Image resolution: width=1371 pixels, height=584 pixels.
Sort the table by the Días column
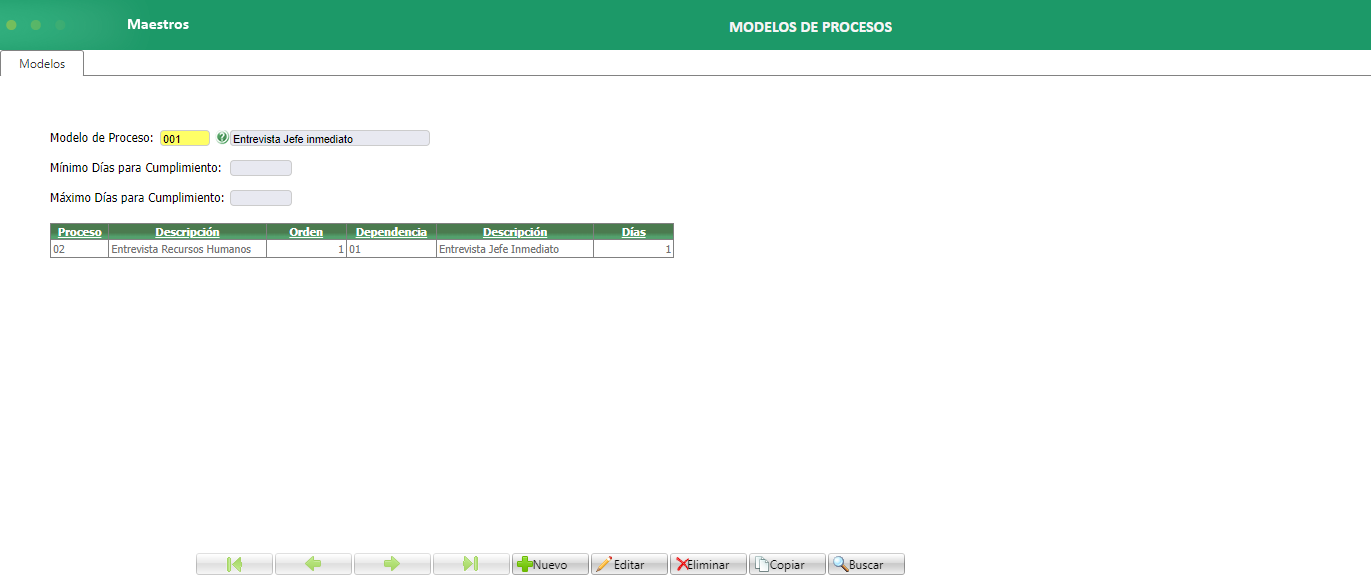633,231
